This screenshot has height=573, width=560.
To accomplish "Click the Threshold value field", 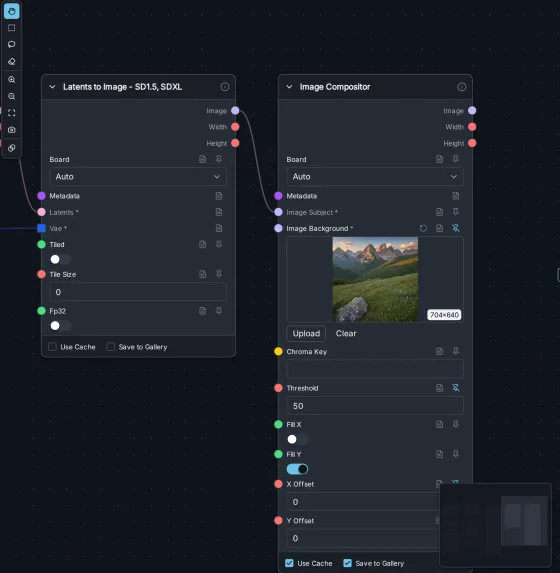I will tap(375, 406).
